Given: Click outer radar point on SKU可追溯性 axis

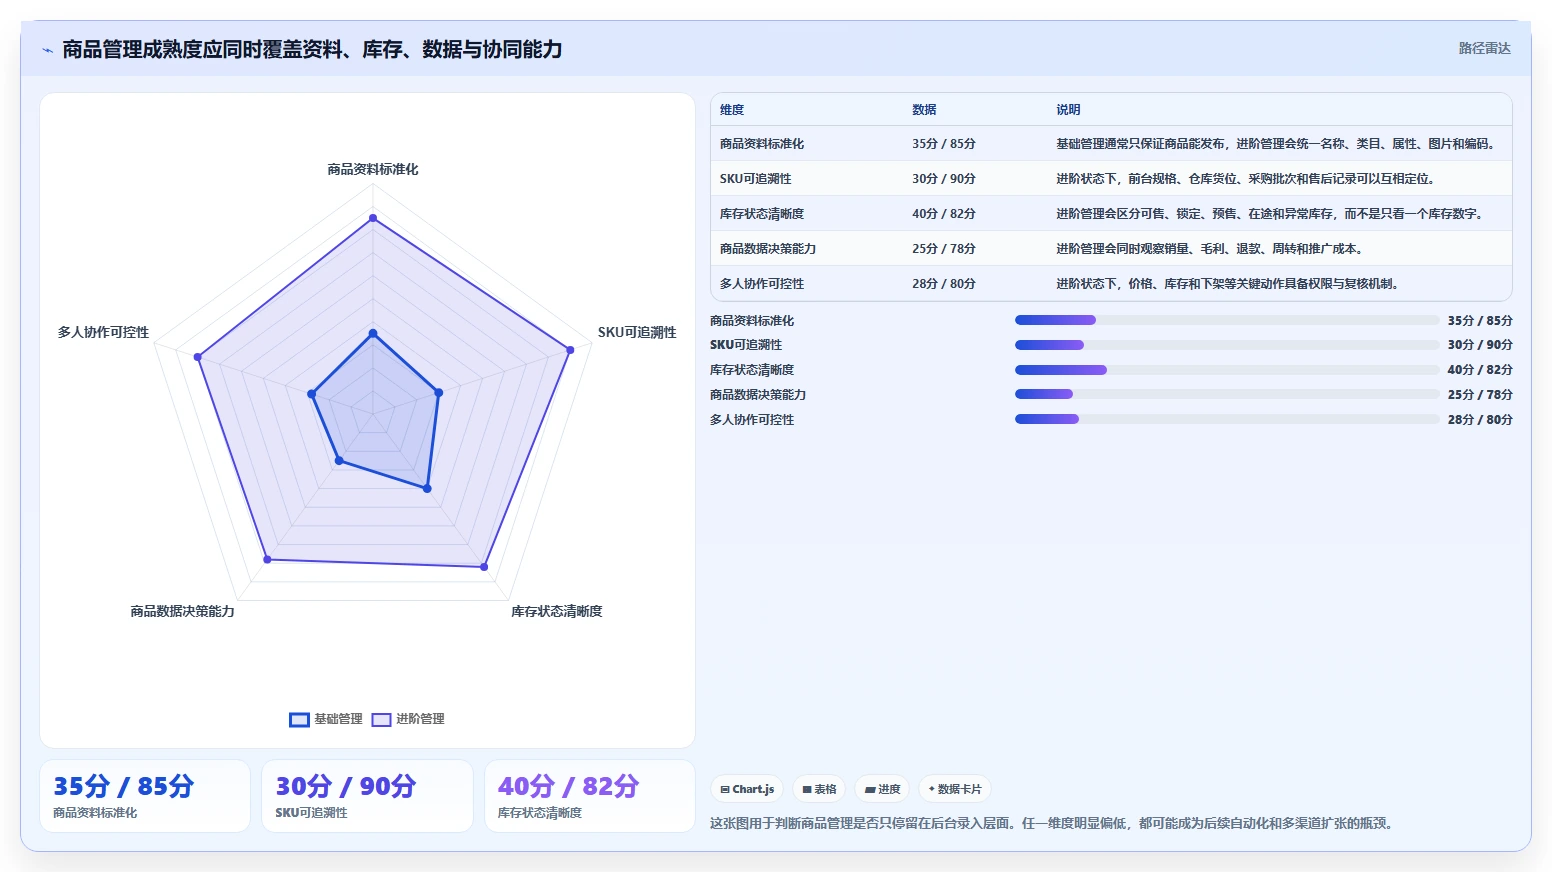Looking at the screenshot, I should pyautogui.click(x=570, y=350).
